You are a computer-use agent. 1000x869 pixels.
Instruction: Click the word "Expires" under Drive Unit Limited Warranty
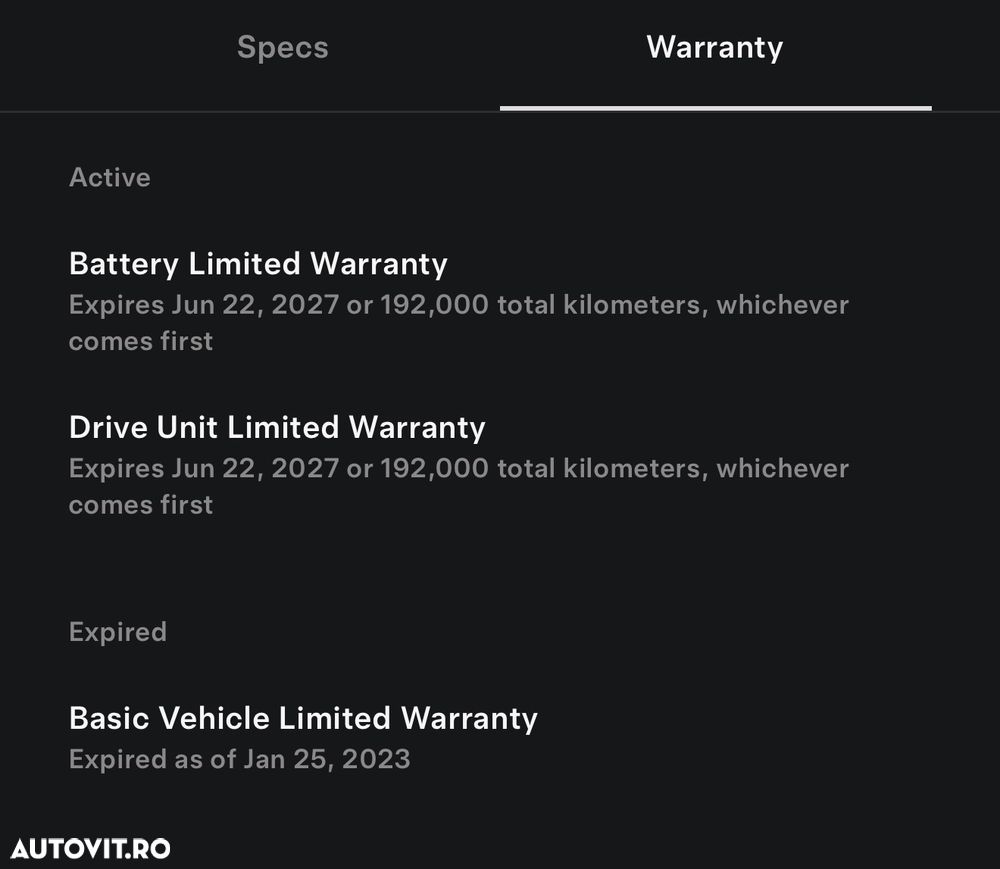(116, 468)
